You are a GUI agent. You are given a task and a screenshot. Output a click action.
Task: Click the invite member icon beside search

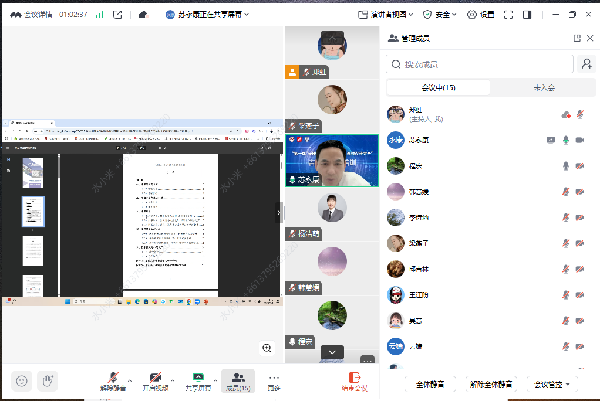[586, 64]
